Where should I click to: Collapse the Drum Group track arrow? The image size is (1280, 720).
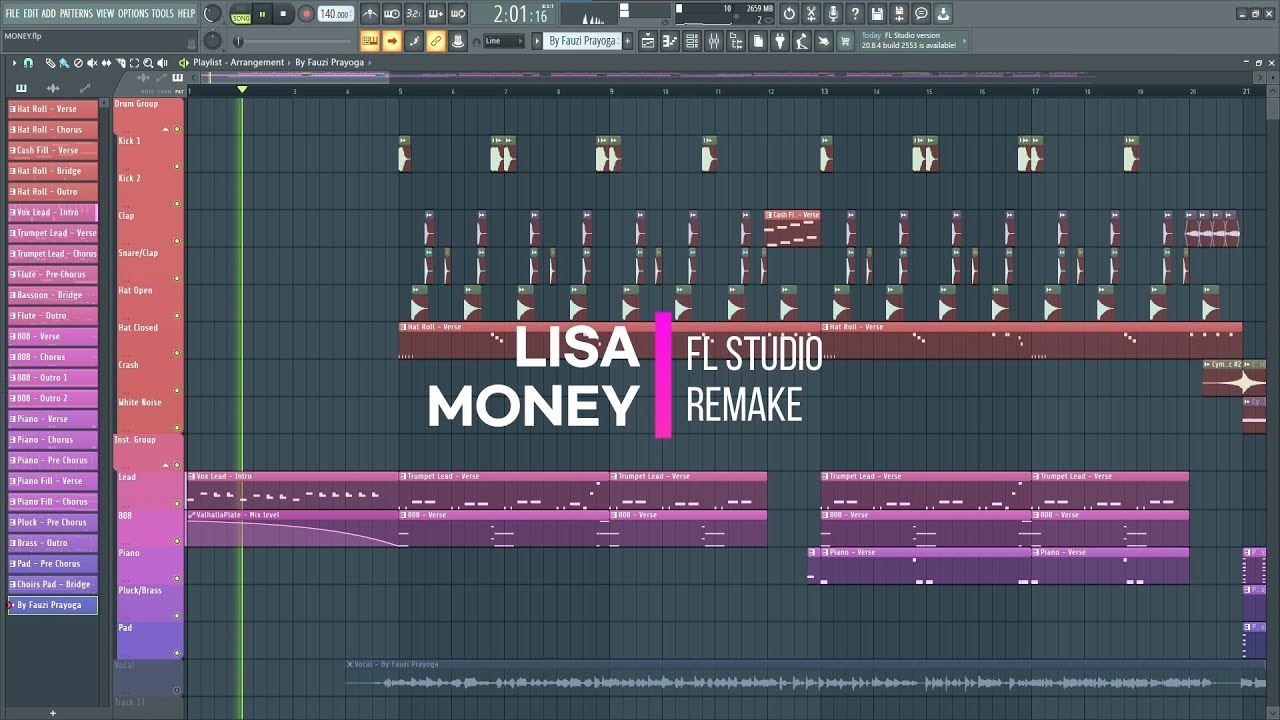166,129
